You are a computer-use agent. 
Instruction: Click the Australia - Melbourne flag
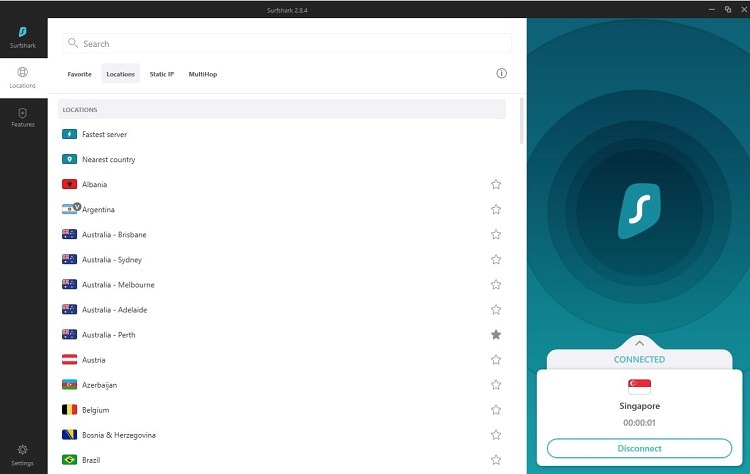pos(69,284)
